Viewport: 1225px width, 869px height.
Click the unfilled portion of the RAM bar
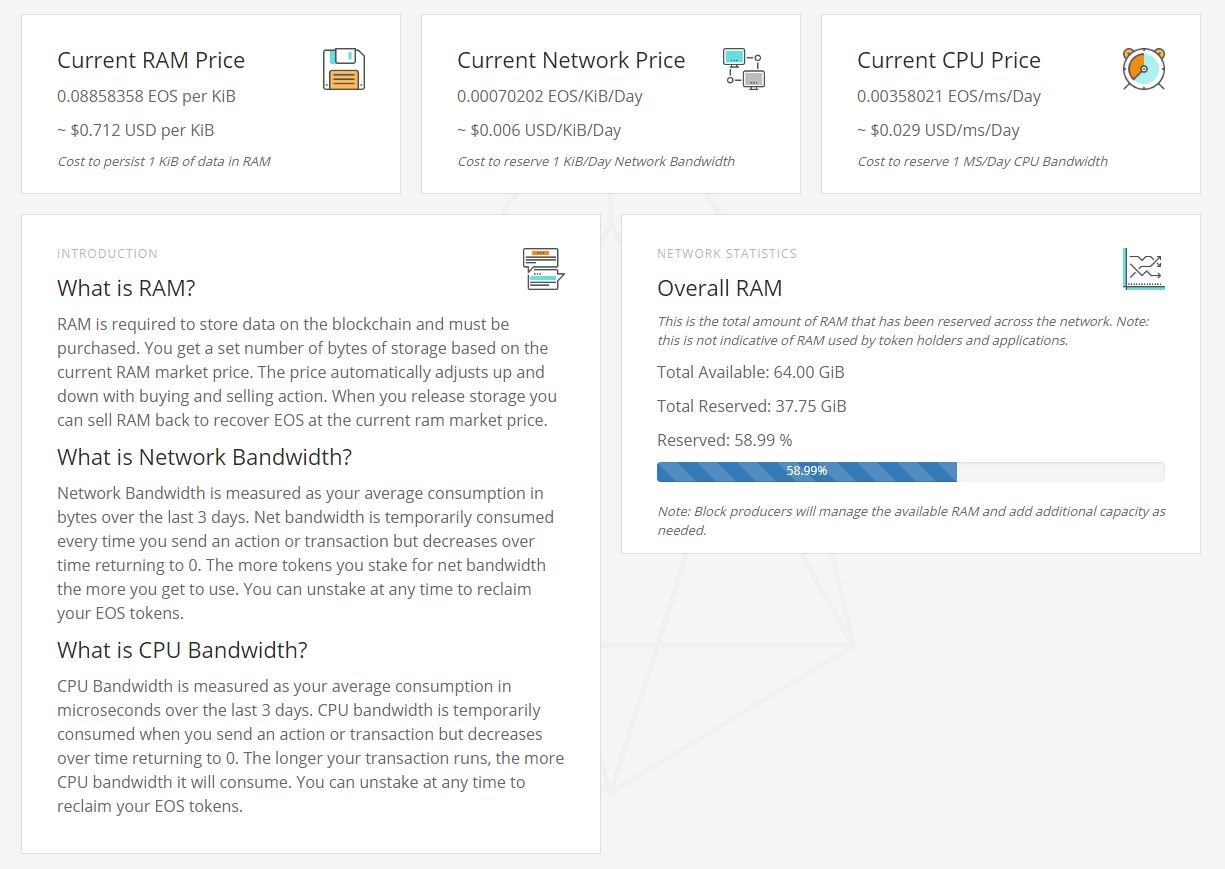point(1060,471)
